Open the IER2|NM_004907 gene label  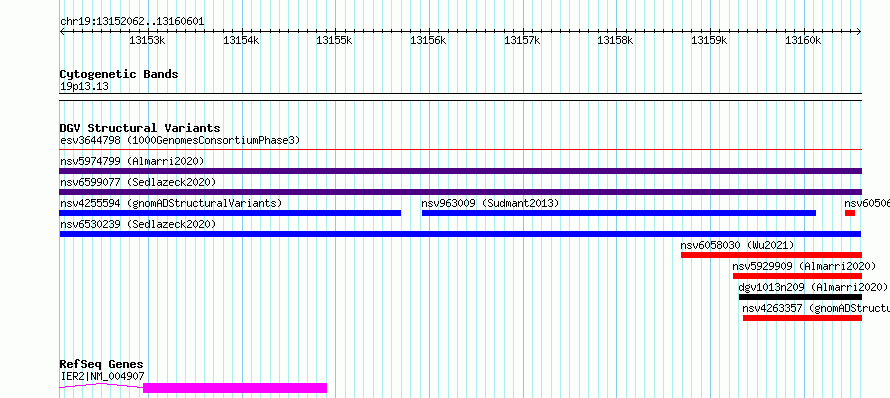102,376
